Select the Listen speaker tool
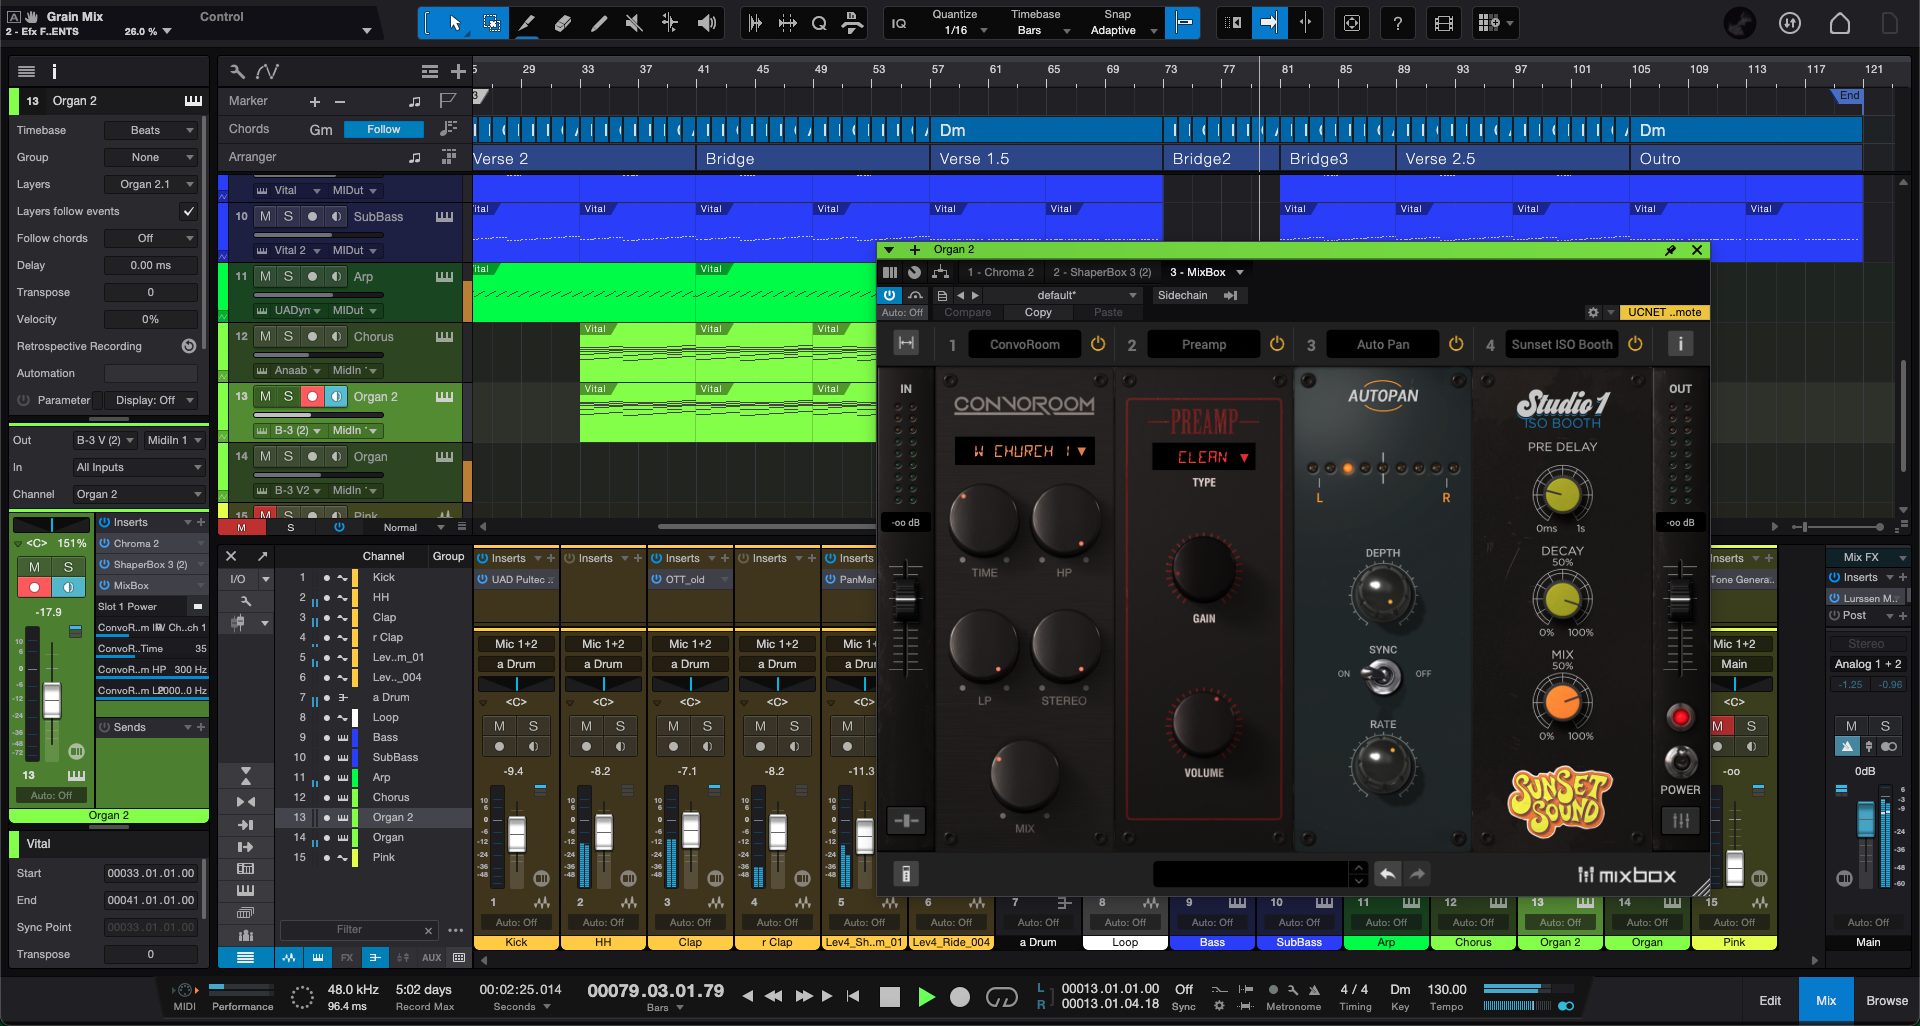1920x1026 pixels. point(707,23)
